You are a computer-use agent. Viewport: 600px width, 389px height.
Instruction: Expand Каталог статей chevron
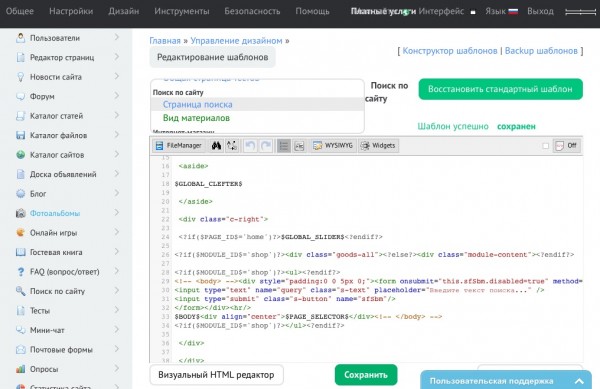[117, 115]
